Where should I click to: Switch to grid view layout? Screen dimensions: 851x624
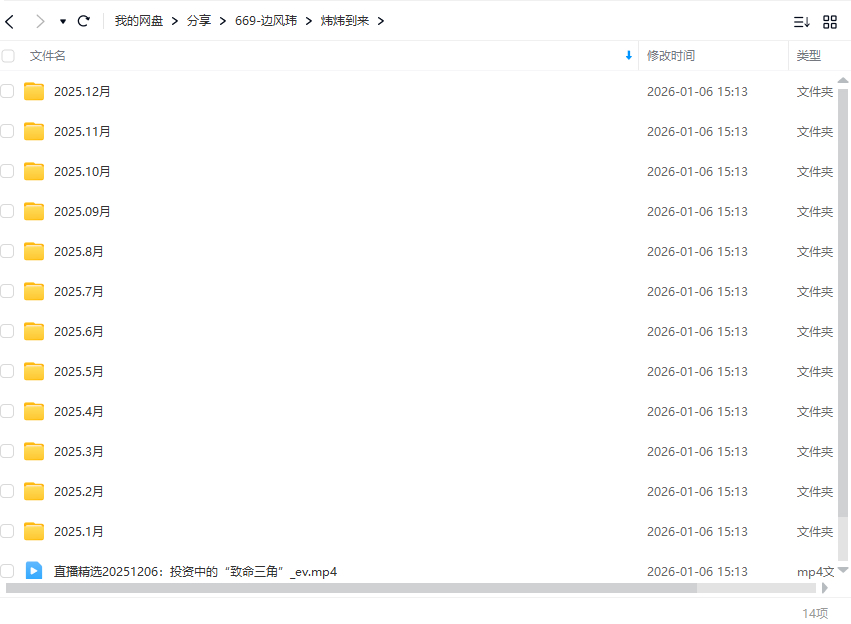click(x=830, y=22)
